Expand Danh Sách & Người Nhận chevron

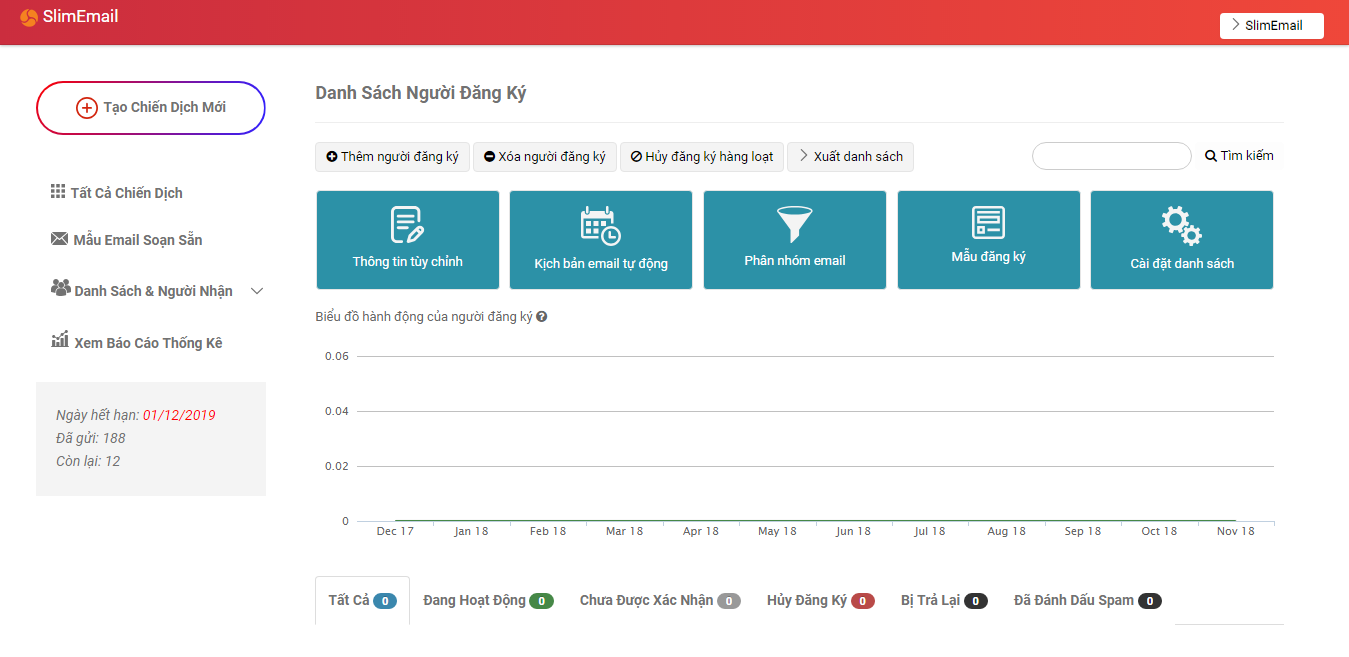click(257, 291)
